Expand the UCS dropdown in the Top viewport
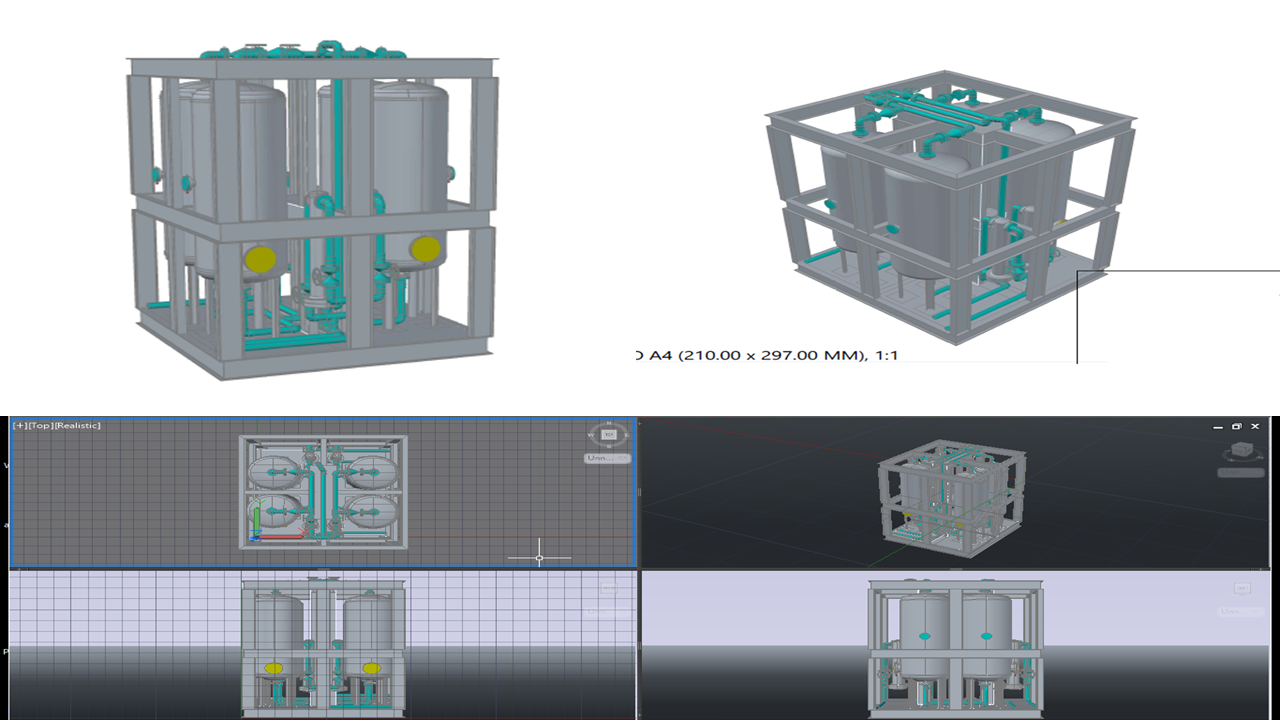 [x=608, y=458]
